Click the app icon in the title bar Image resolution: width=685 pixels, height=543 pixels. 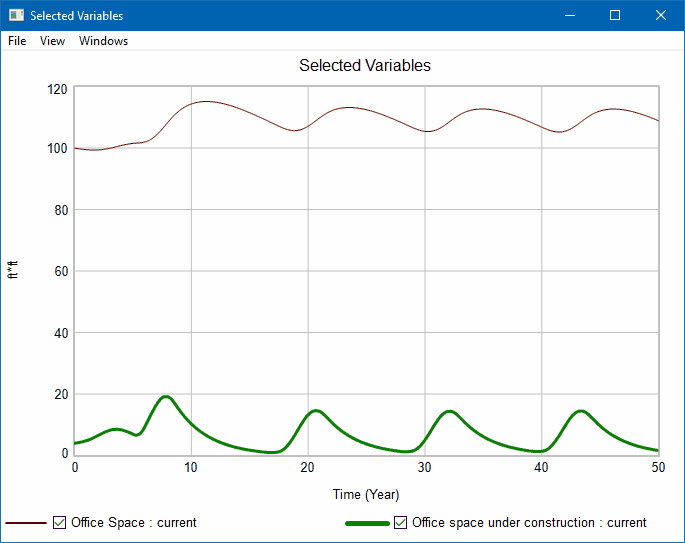point(15,15)
